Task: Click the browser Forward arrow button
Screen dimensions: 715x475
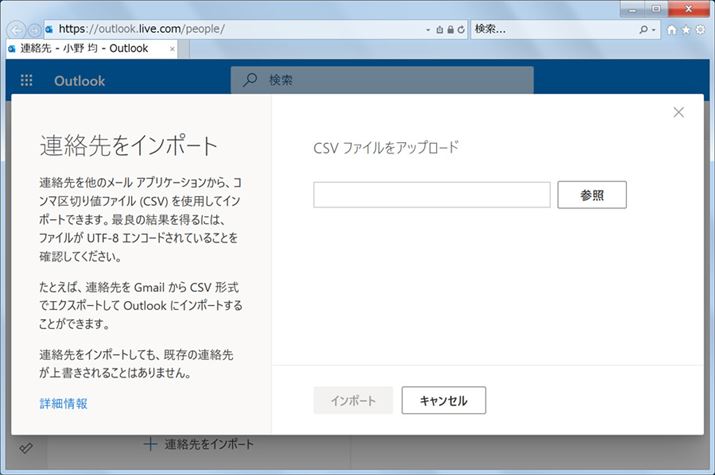Action: click(34, 30)
